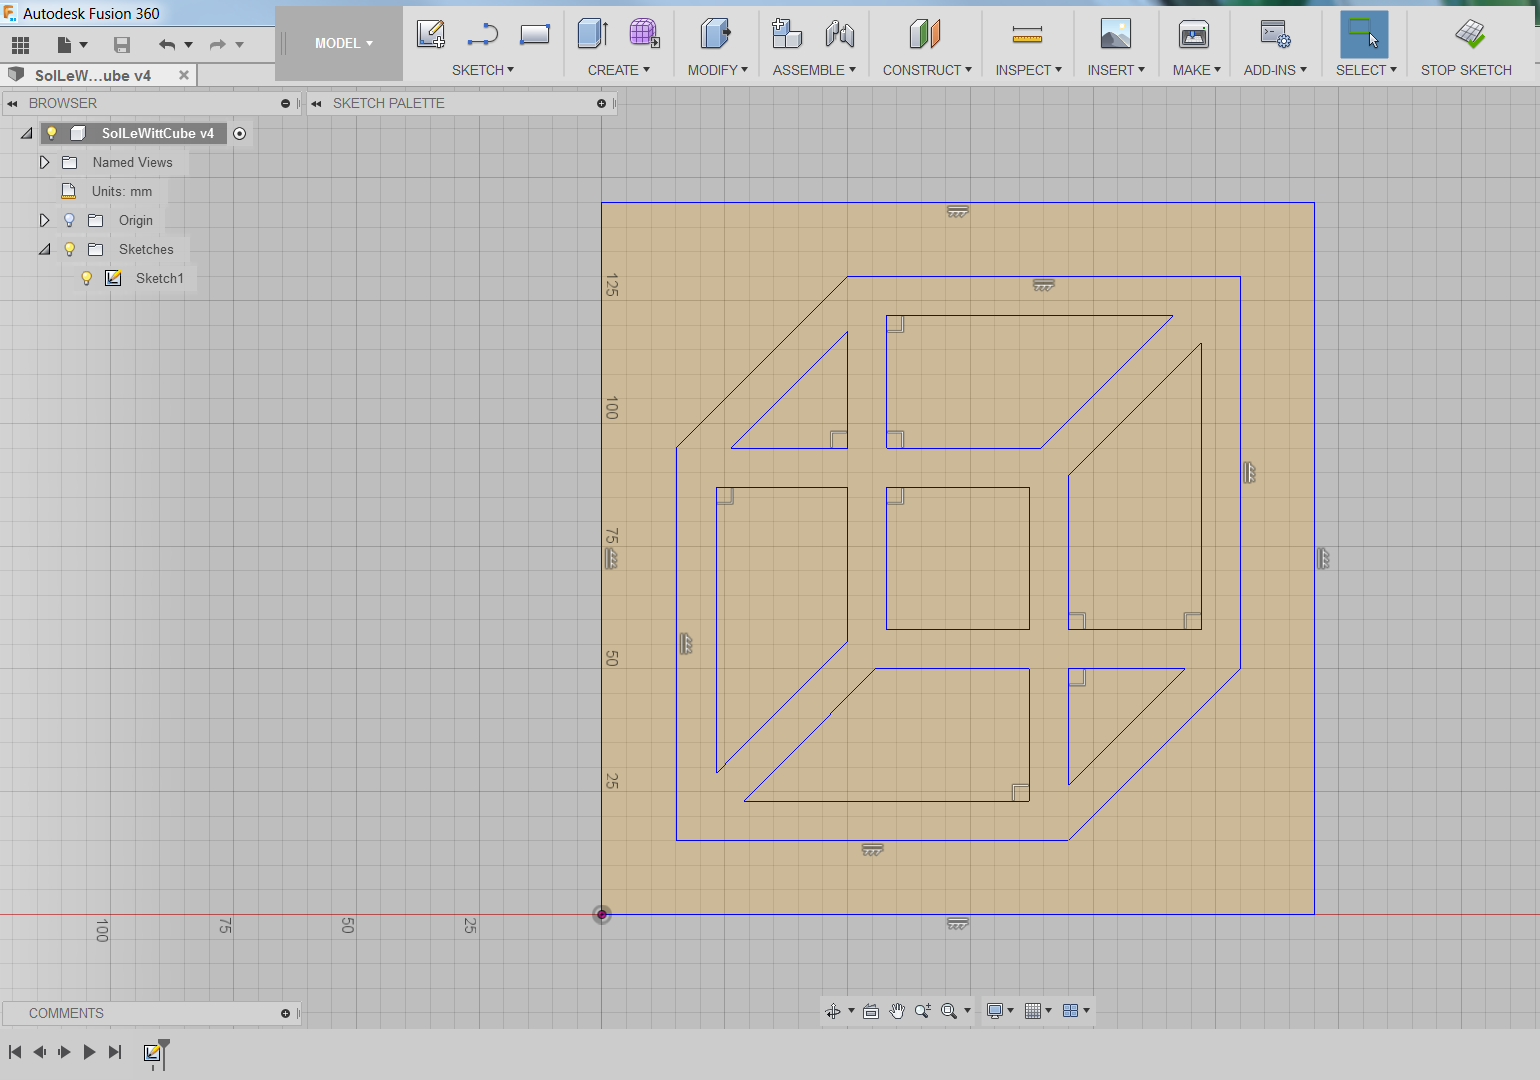Click STOP SKETCH label
Screen dimensions: 1540x1080
pos(1466,70)
